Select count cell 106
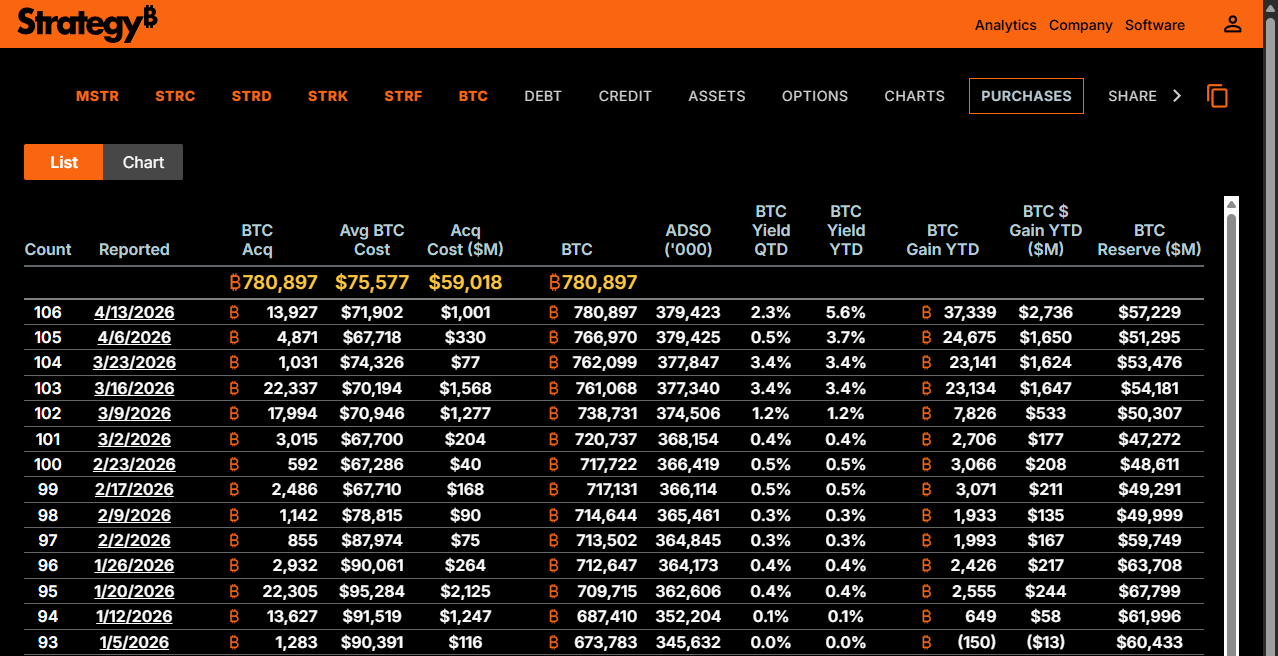This screenshot has width=1278, height=656. 48,312
